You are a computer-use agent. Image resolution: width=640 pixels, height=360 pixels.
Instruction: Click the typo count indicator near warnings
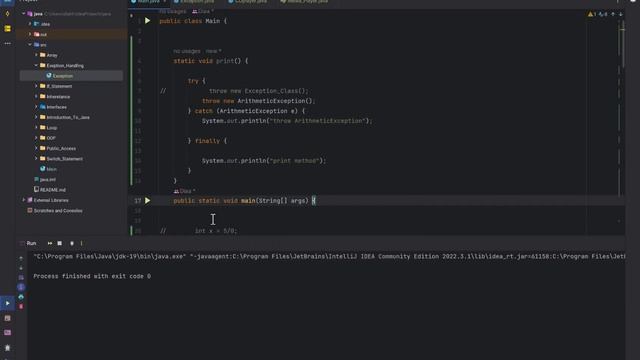[x=603, y=14]
